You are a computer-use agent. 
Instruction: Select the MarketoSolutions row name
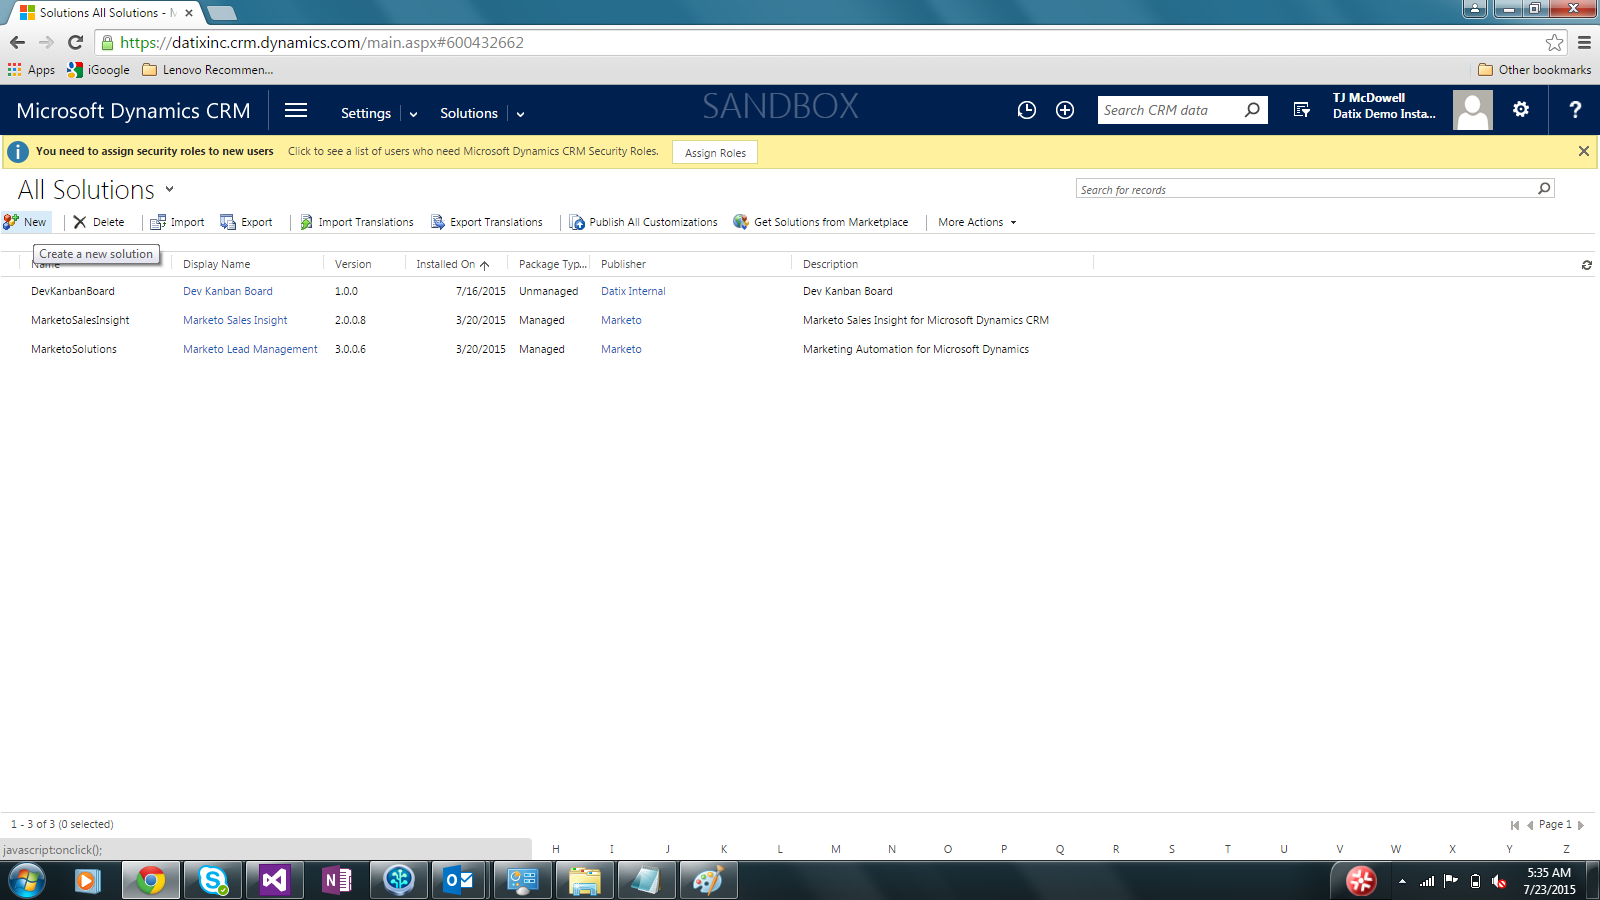point(74,349)
